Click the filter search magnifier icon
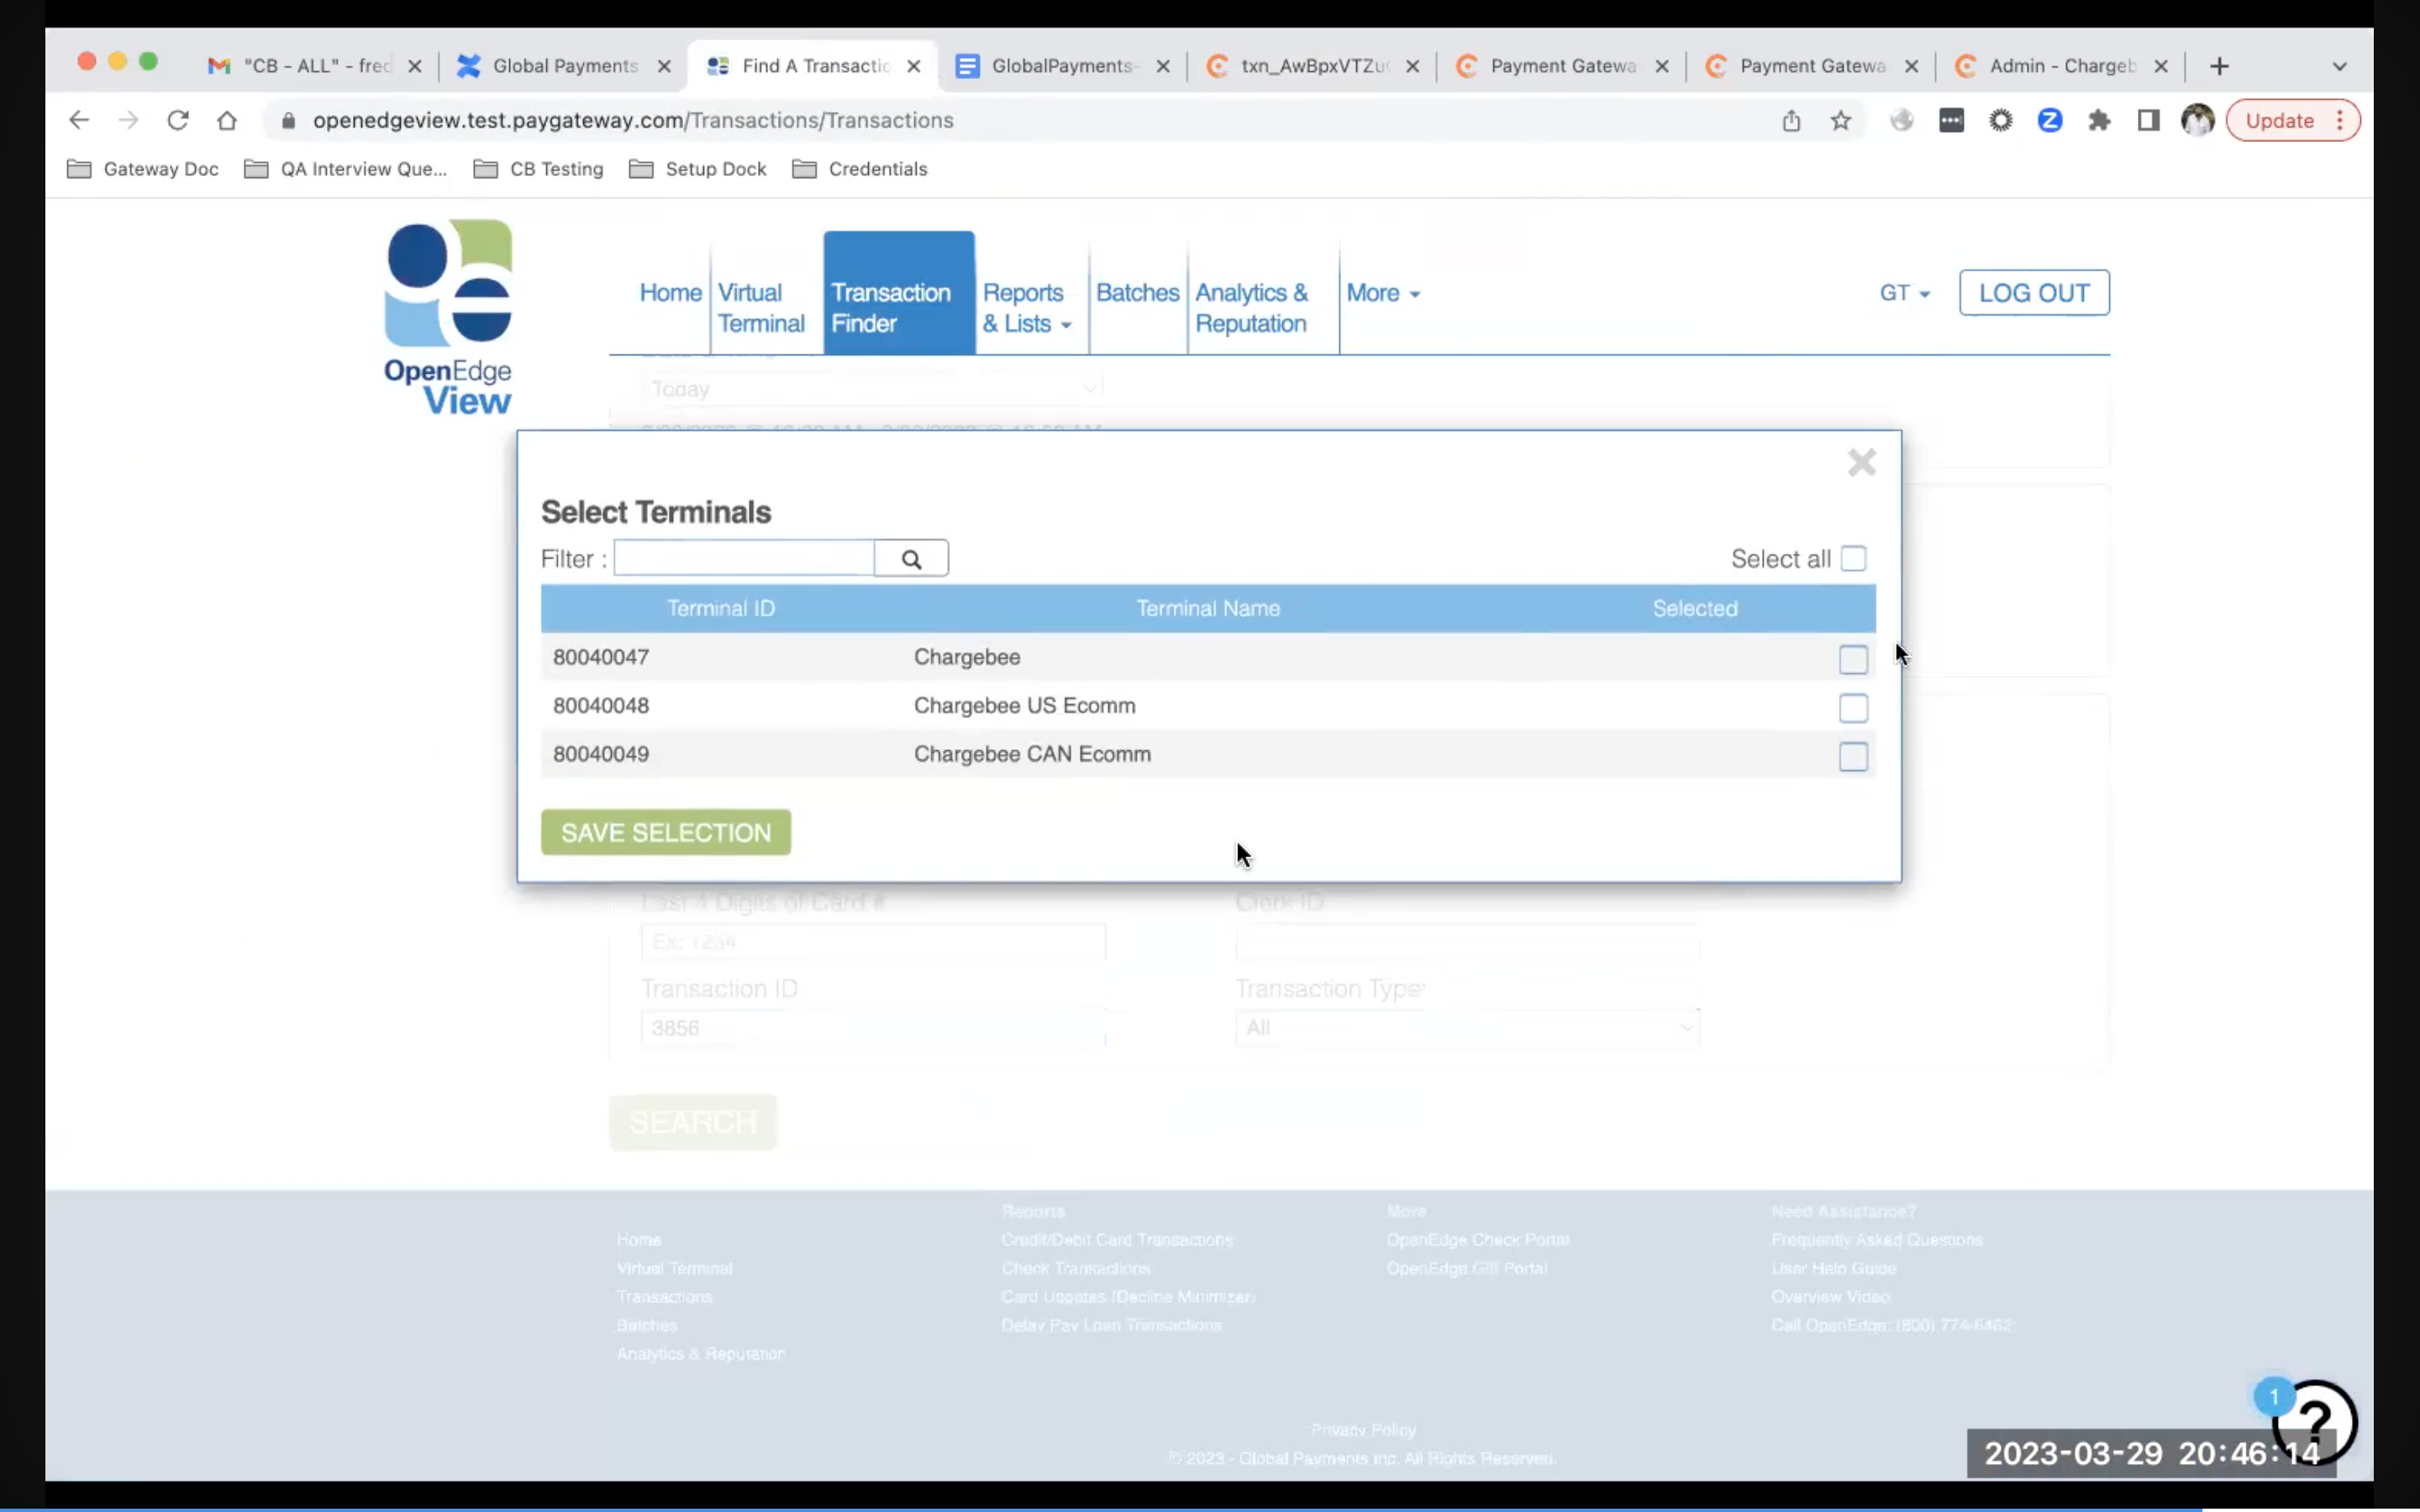The image size is (2420, 1512). pos(910,559)
